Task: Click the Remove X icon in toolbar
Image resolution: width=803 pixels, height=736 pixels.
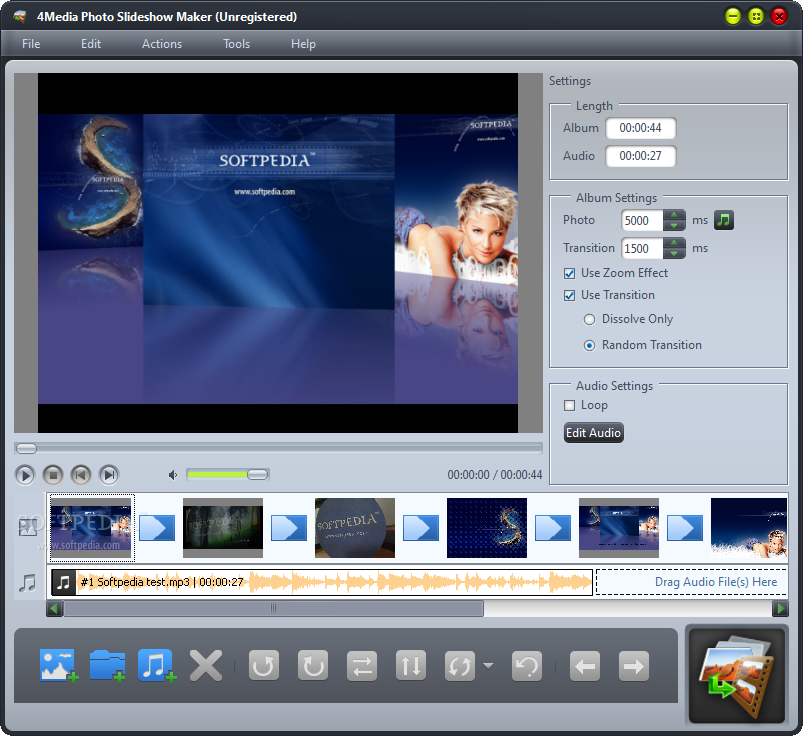Action: 206,666
